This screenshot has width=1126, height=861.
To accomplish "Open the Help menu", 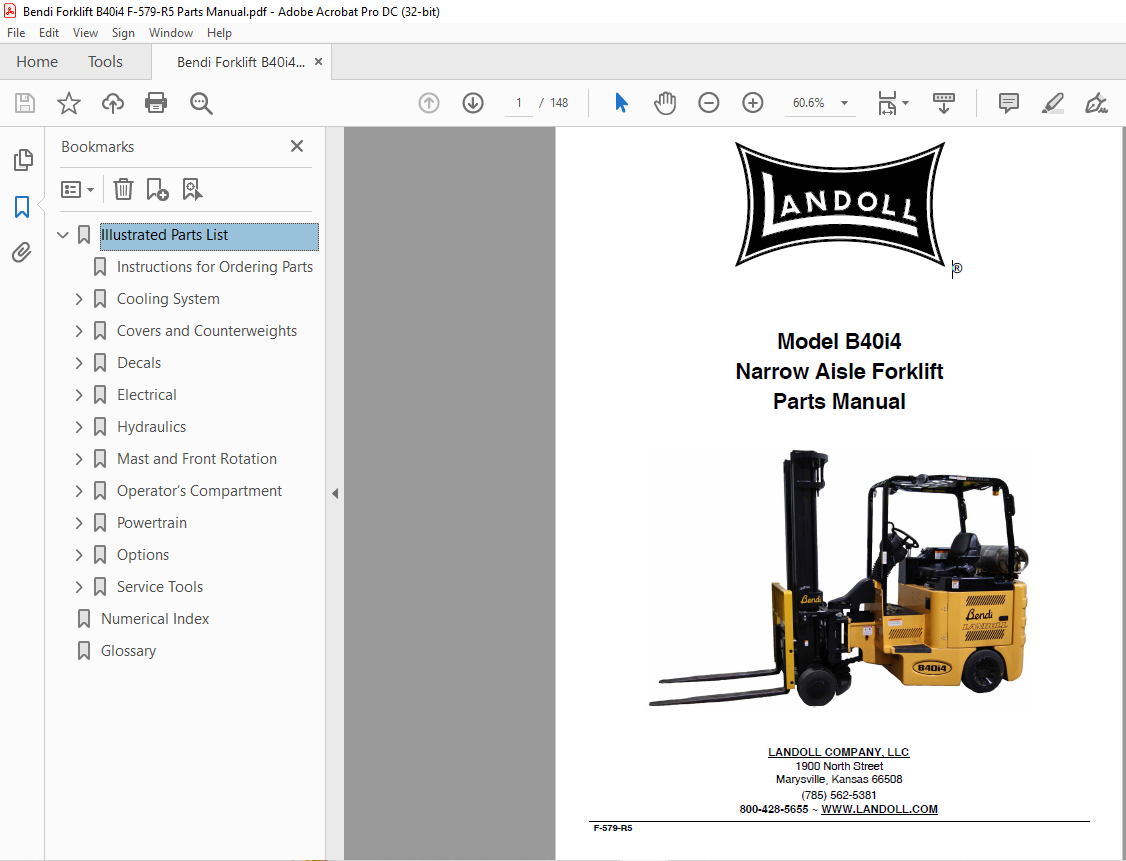I will point(219,33).
